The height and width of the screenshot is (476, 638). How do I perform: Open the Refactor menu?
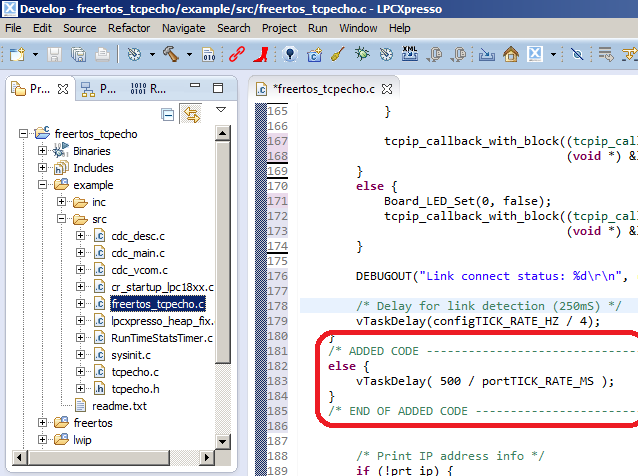(x=129, y=28)
